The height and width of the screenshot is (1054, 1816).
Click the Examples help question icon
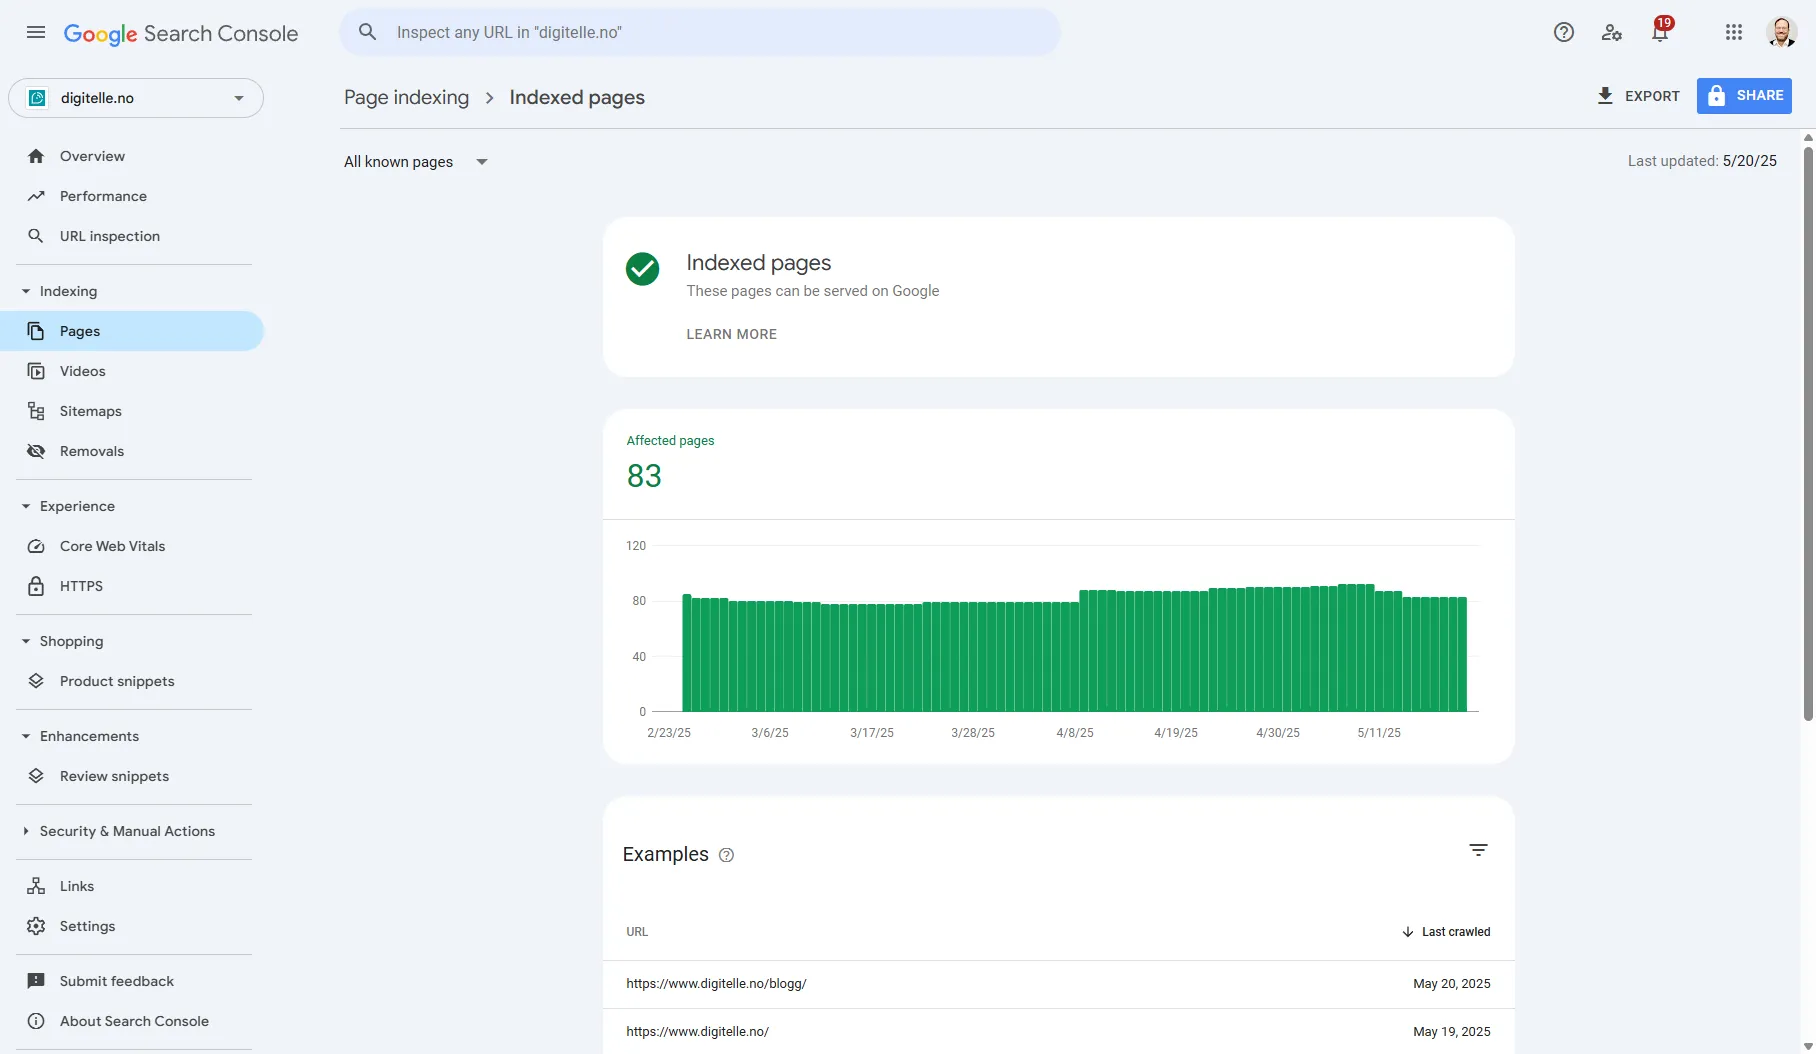(x=727, y=855)
